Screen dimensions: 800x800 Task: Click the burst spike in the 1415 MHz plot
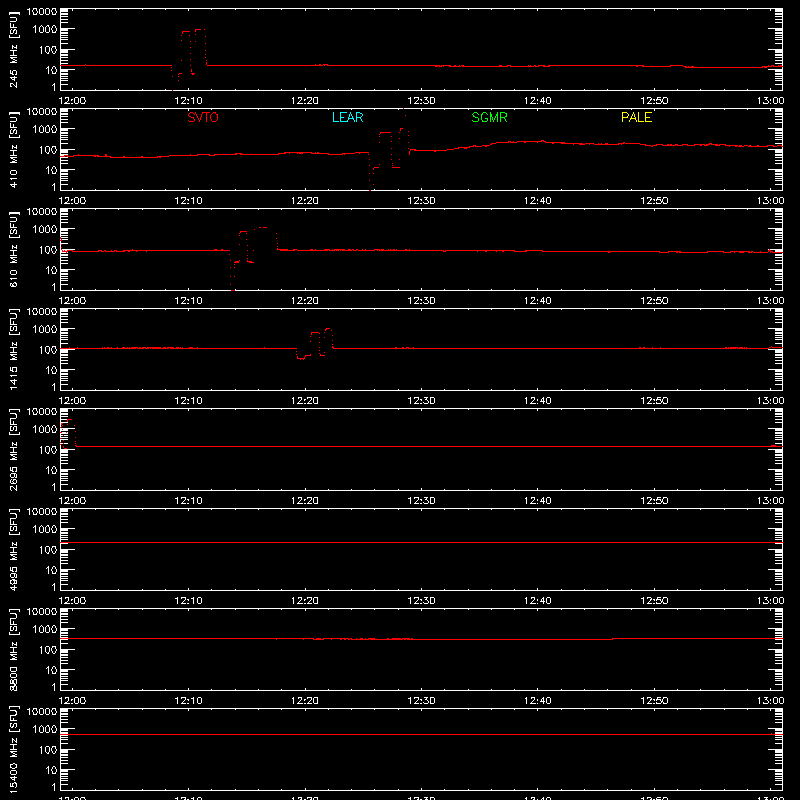tap(315, 343)
